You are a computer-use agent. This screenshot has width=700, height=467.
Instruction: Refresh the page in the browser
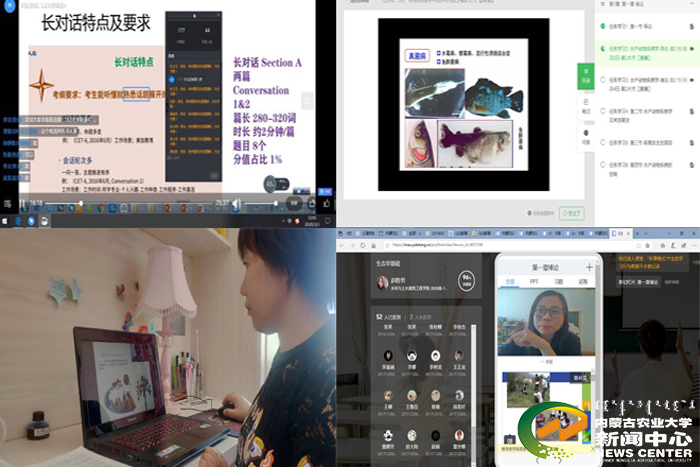point(362,245)
